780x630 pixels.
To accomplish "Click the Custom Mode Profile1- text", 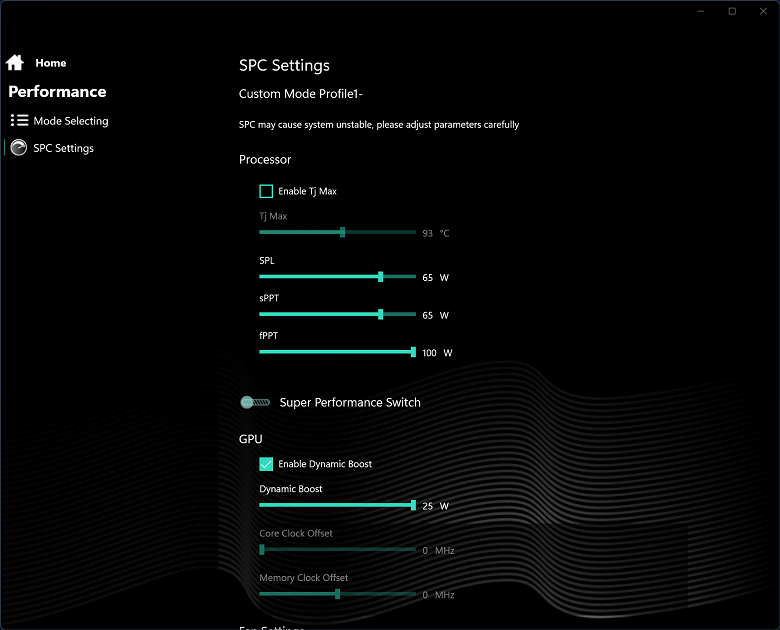I will tap(300, 94).
